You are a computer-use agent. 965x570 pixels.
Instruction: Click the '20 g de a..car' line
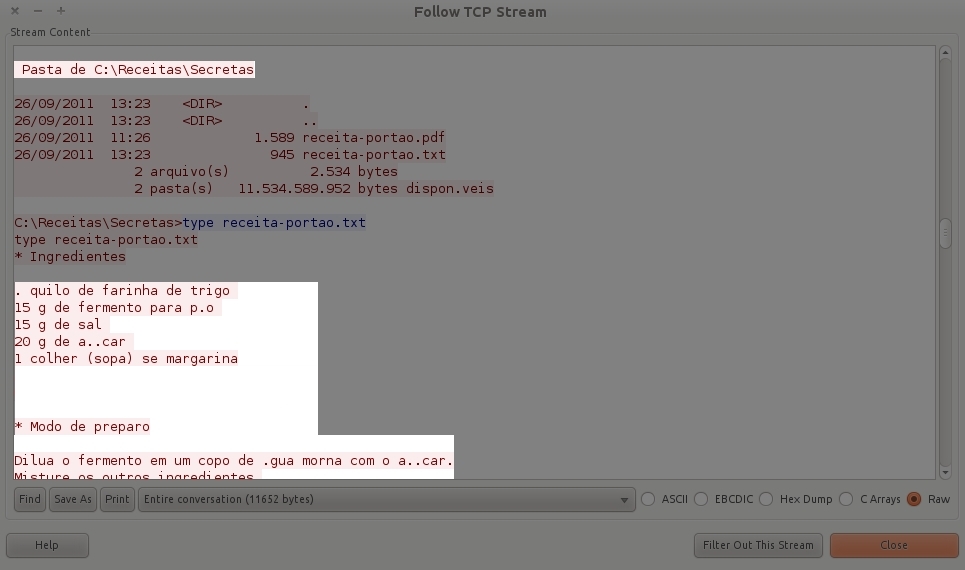coord(70,342)
